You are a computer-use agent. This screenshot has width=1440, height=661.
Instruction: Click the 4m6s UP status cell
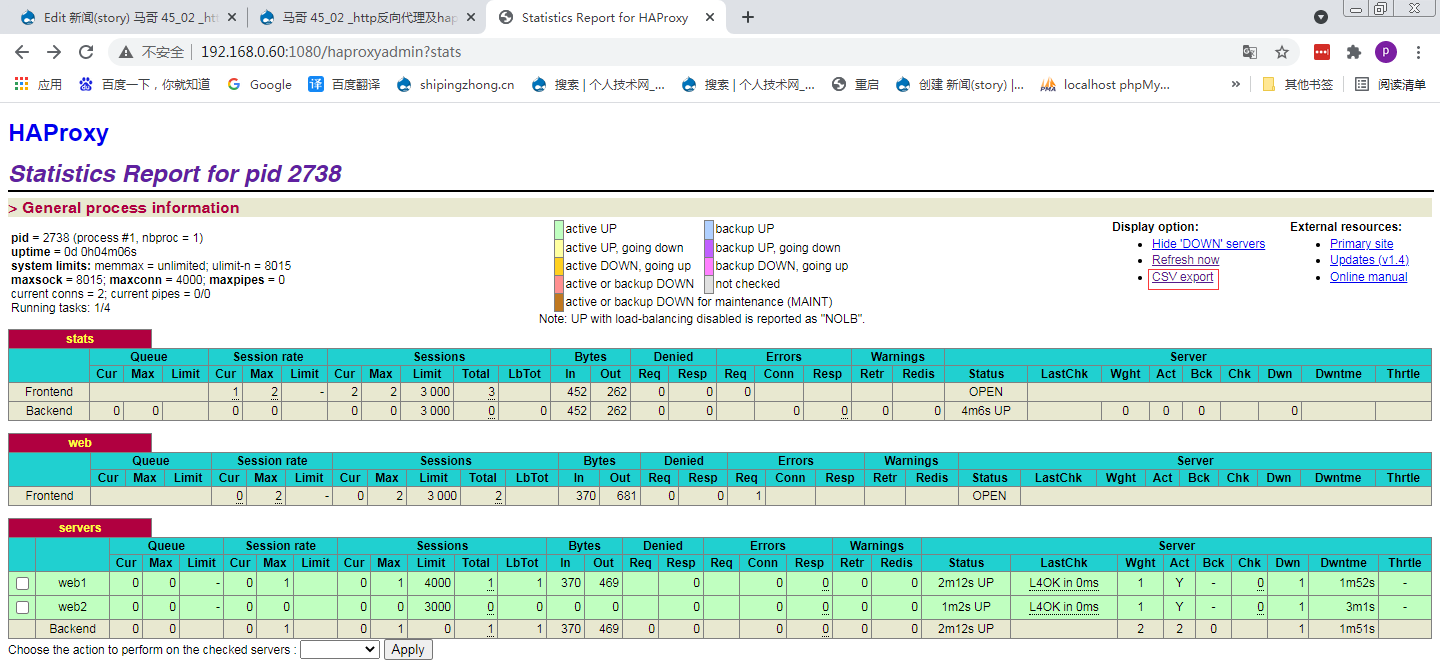(x=986, y=411)
